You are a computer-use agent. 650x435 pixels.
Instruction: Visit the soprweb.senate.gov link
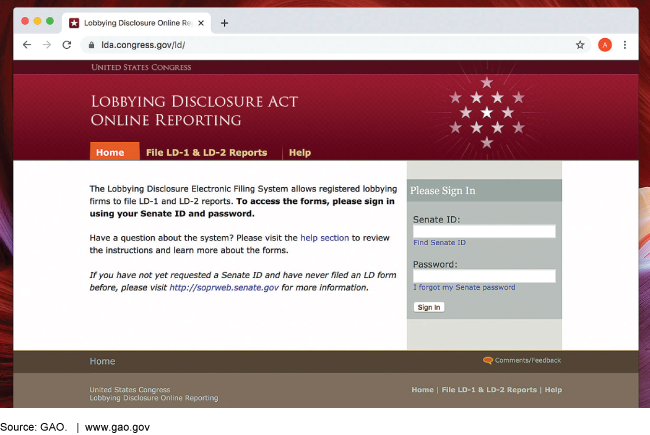tap(223, 287)
